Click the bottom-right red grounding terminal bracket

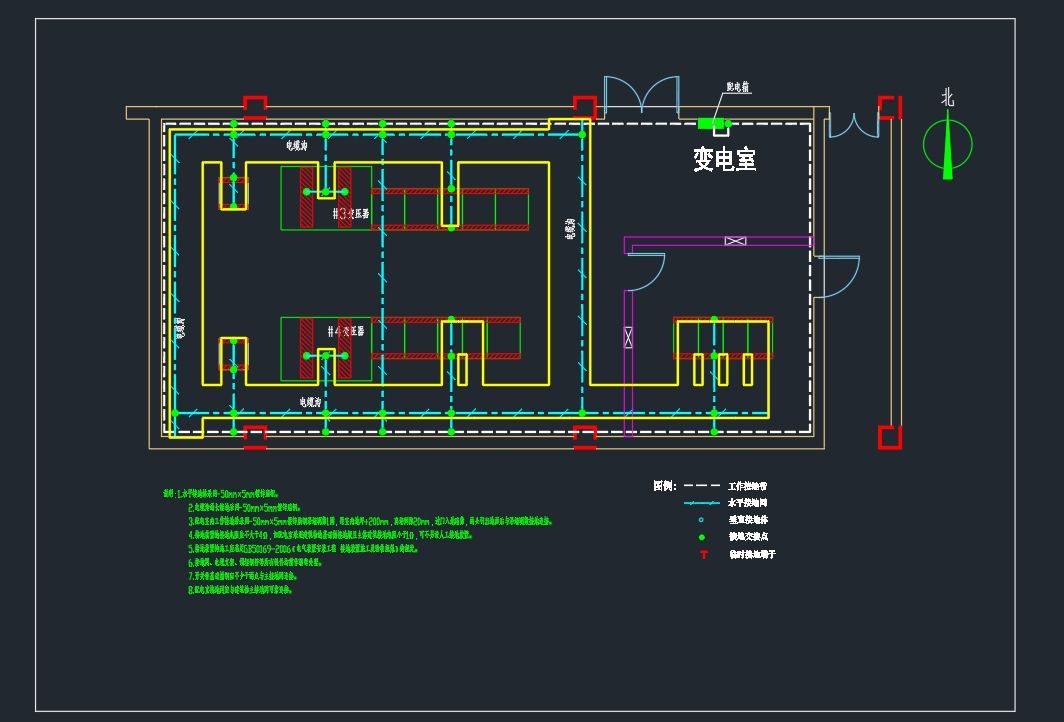tap(890, 437)
